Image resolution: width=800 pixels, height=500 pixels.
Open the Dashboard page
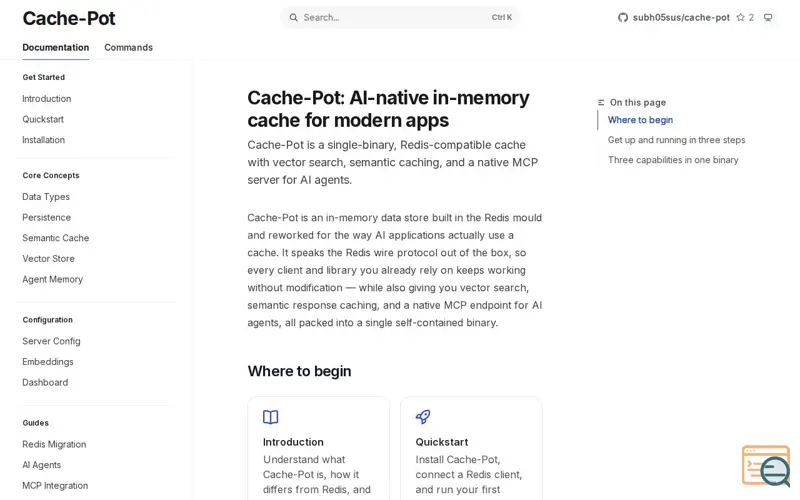point(45,383)
